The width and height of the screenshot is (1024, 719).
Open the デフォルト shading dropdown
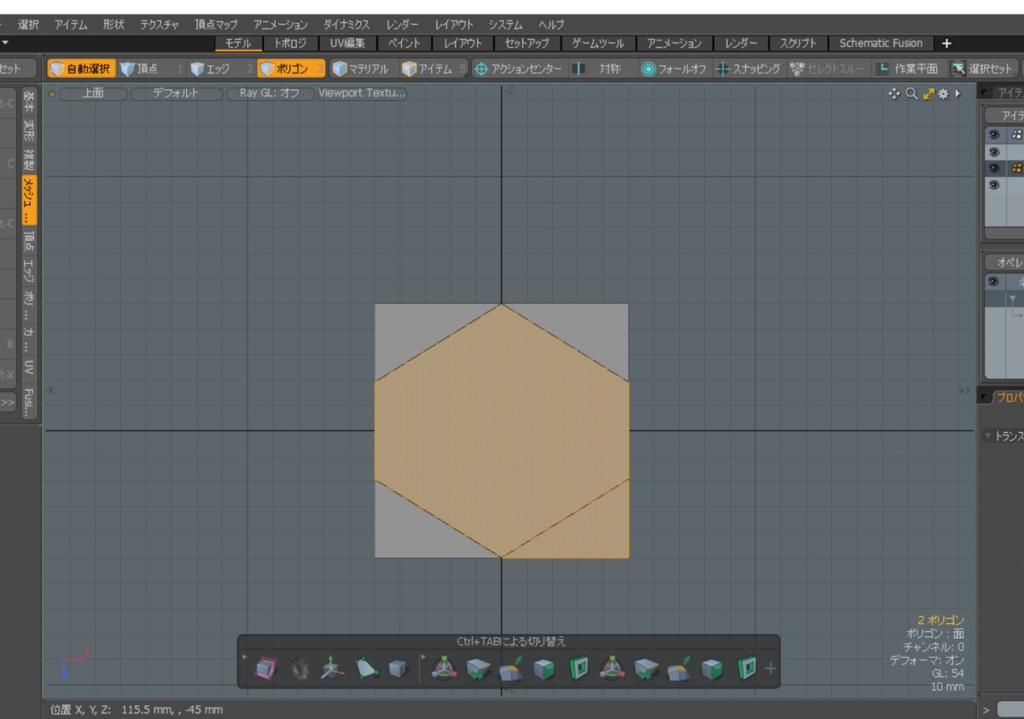click(175, 93)
